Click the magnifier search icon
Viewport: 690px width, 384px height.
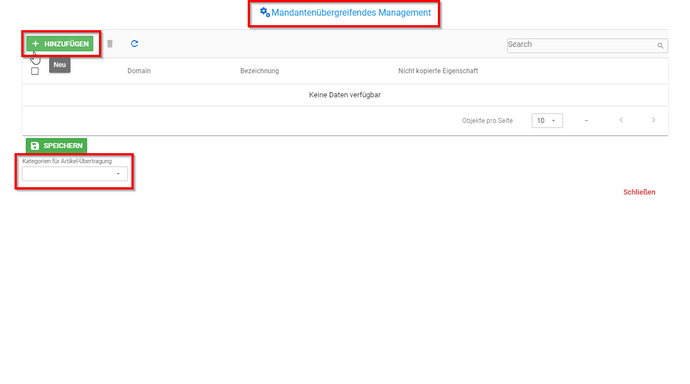pos(661,46)
